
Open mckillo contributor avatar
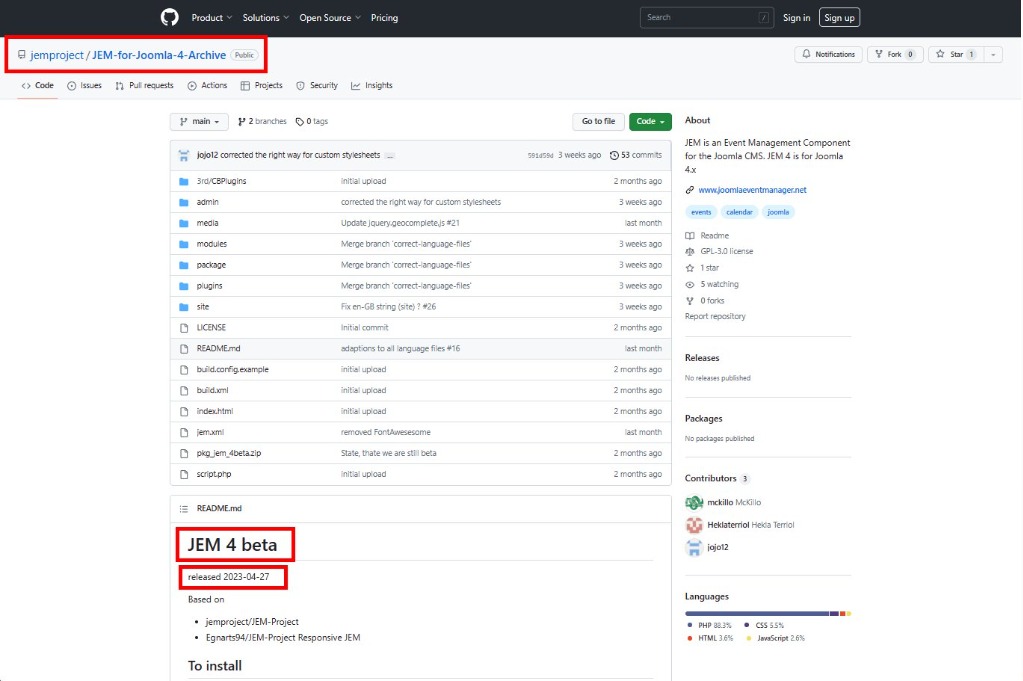pyautogui.click(x=694, y=502)
